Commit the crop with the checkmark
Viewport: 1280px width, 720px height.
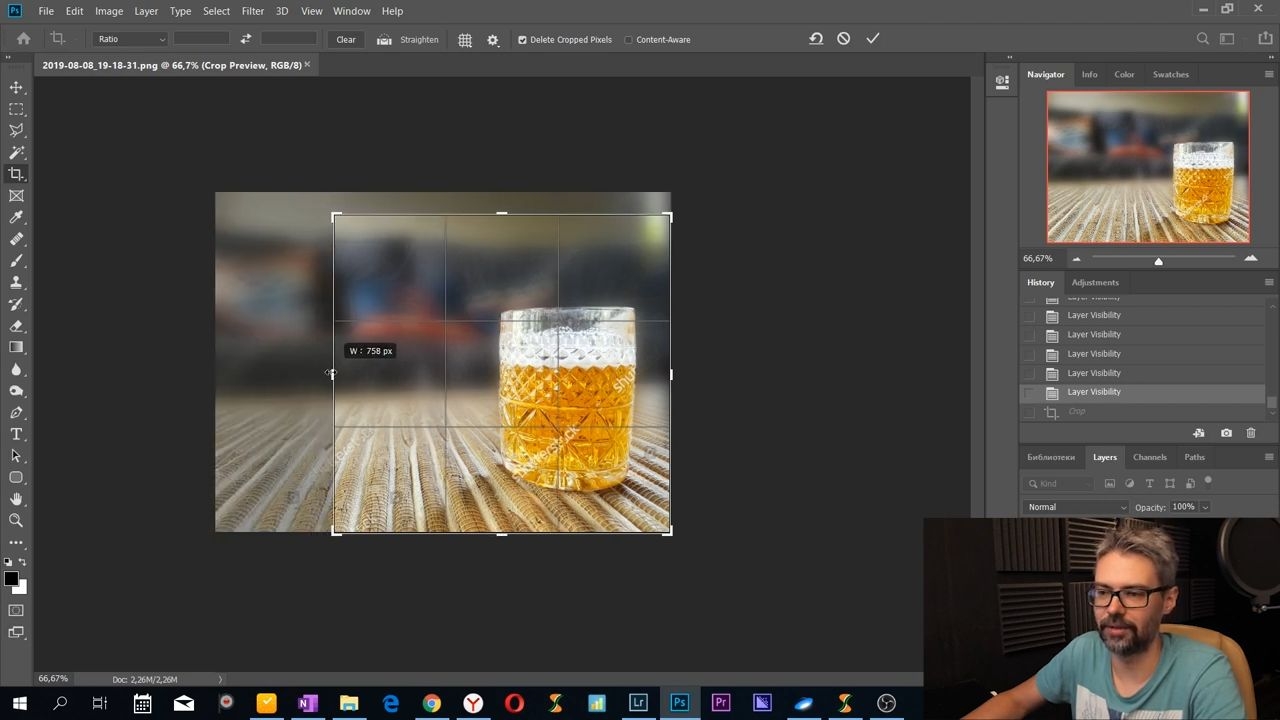[873, 39]
